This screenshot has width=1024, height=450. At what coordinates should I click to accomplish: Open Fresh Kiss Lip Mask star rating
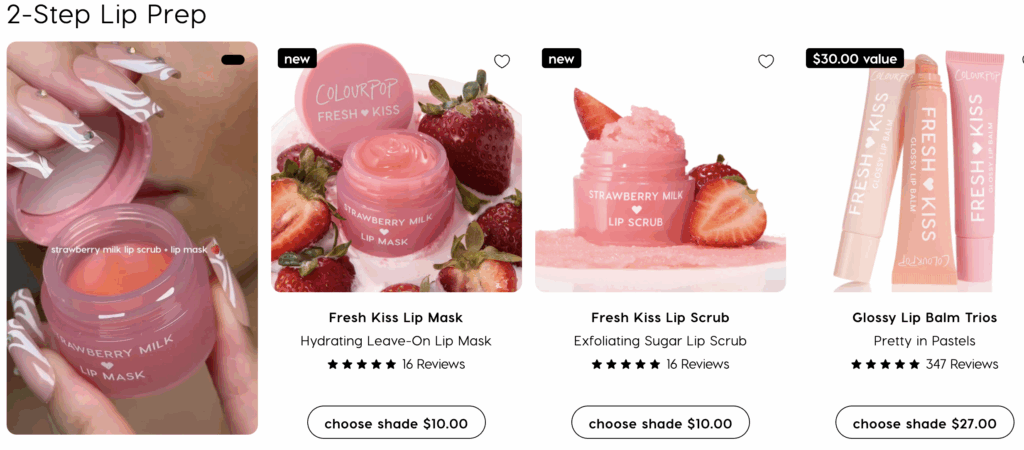pyautogui.click(x=362, y=364)
